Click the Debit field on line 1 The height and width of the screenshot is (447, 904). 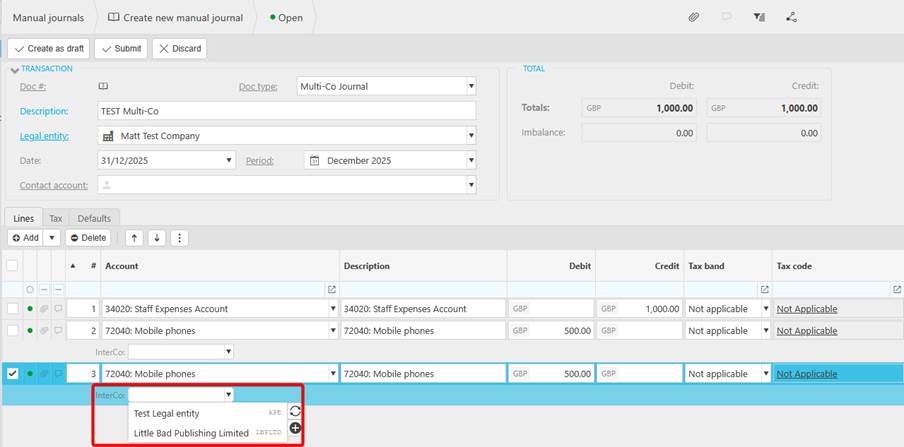(551, 309)
